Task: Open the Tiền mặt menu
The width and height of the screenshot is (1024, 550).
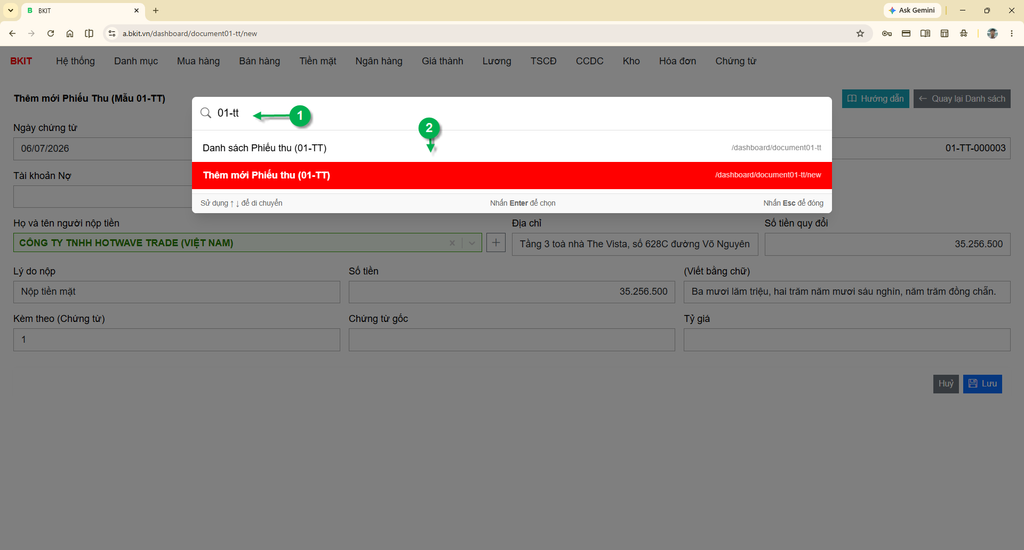Action: (318, 61)
